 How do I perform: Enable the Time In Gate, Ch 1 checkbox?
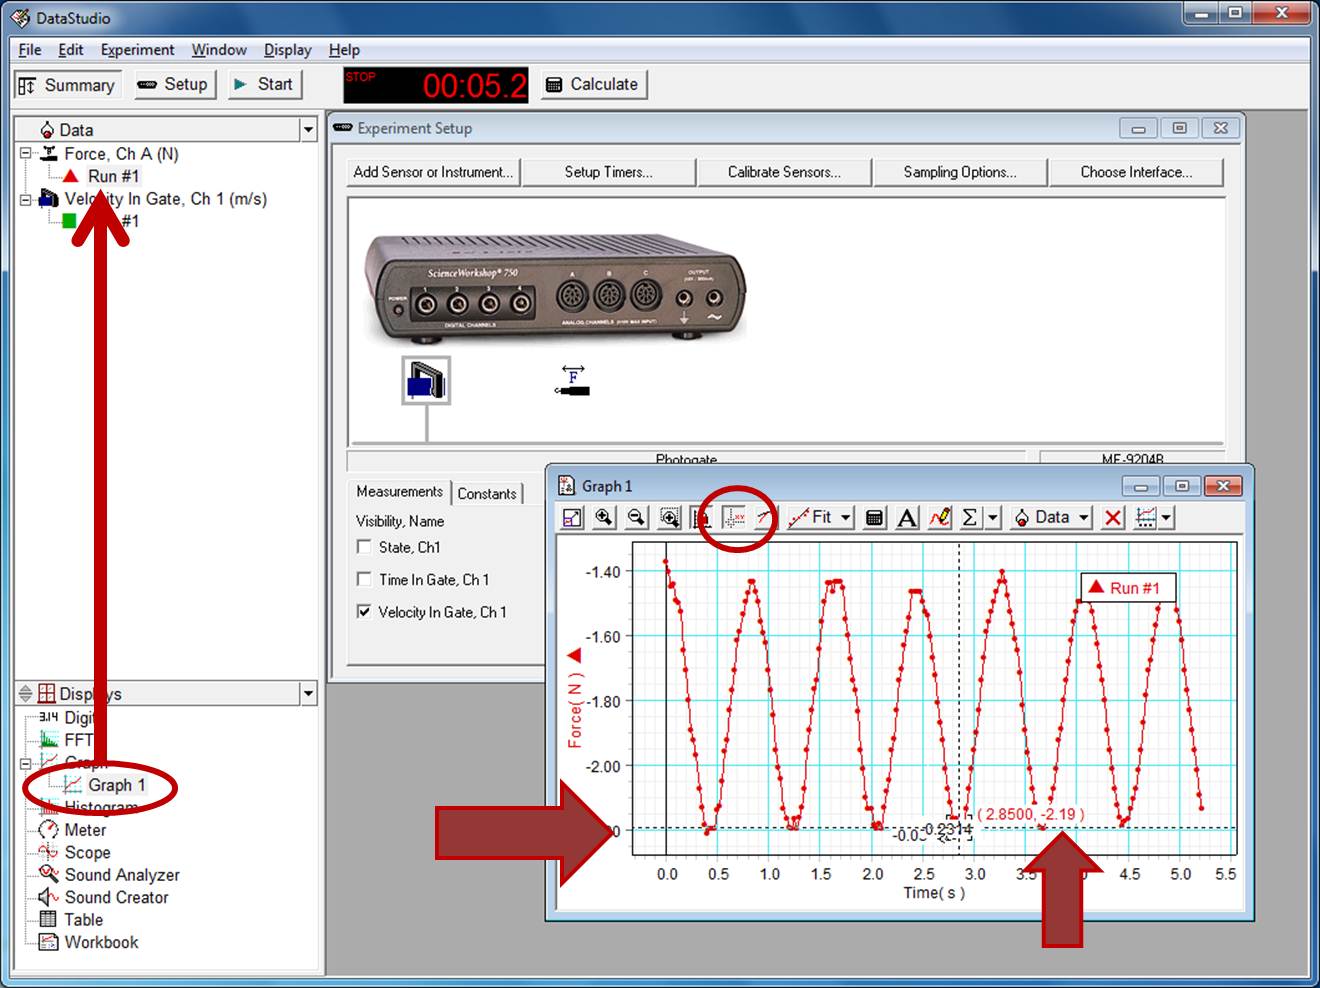[x=364, y=579]
